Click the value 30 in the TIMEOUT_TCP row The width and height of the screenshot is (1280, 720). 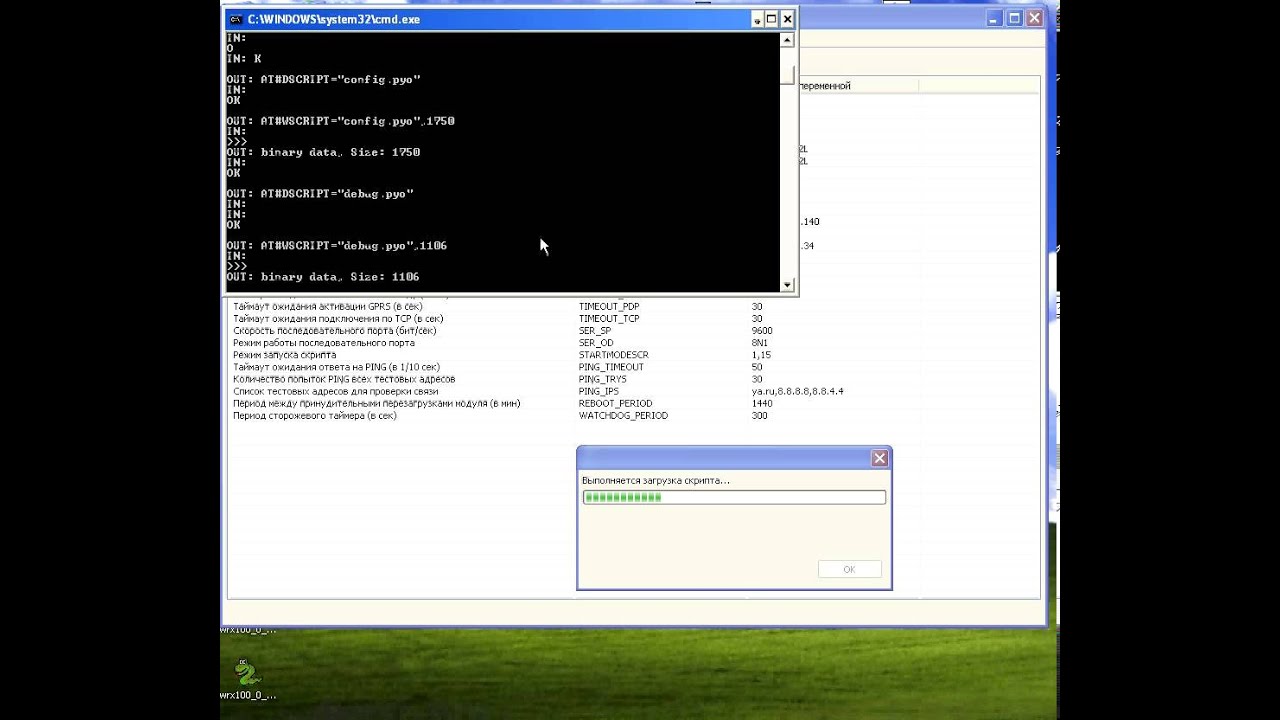pyautogui.click(x=757, y=318)
